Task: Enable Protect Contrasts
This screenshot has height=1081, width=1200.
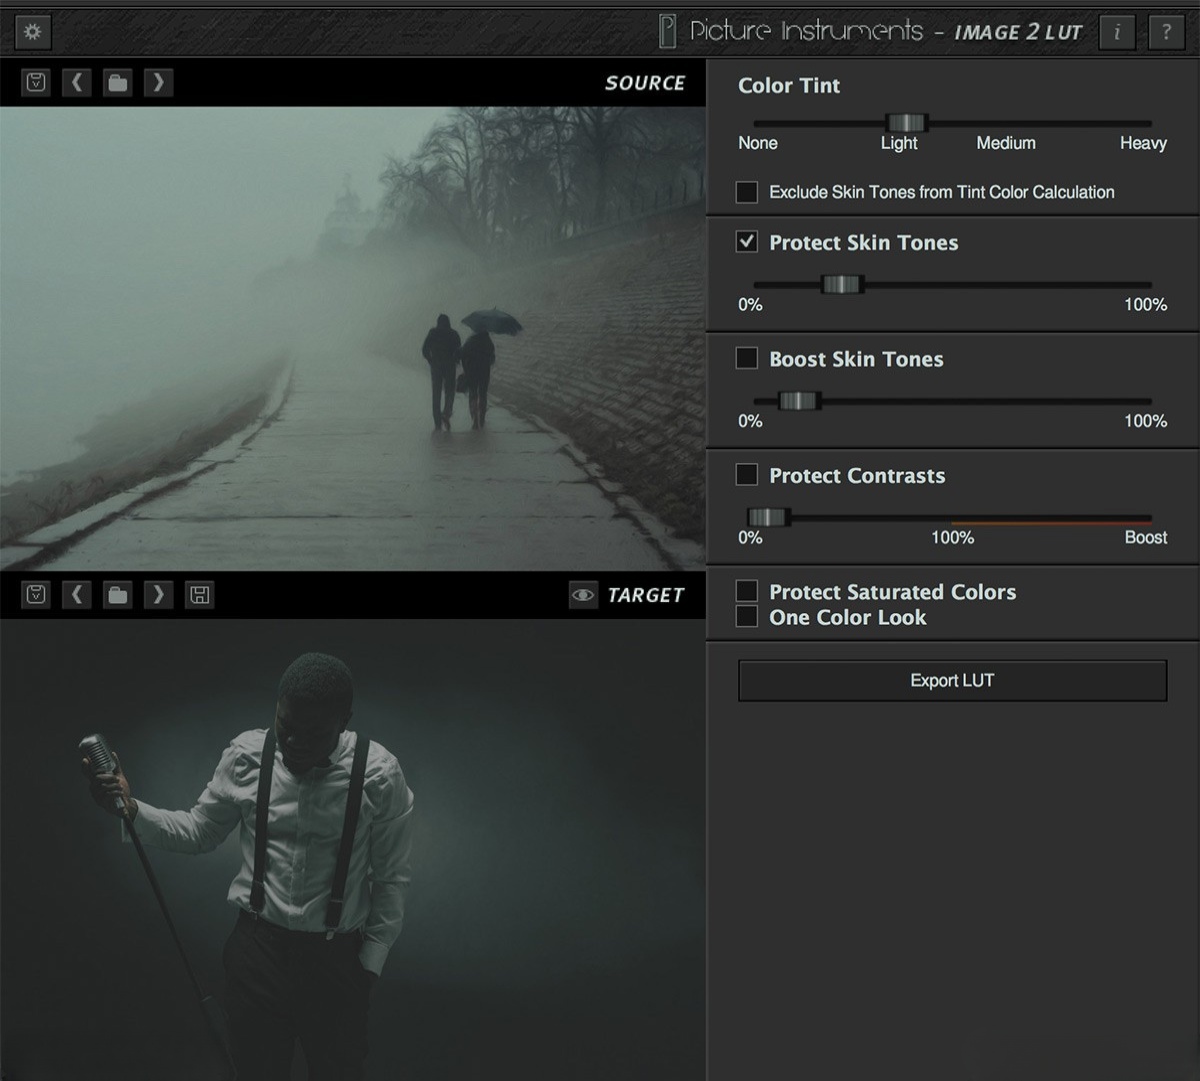Action: 746,475
